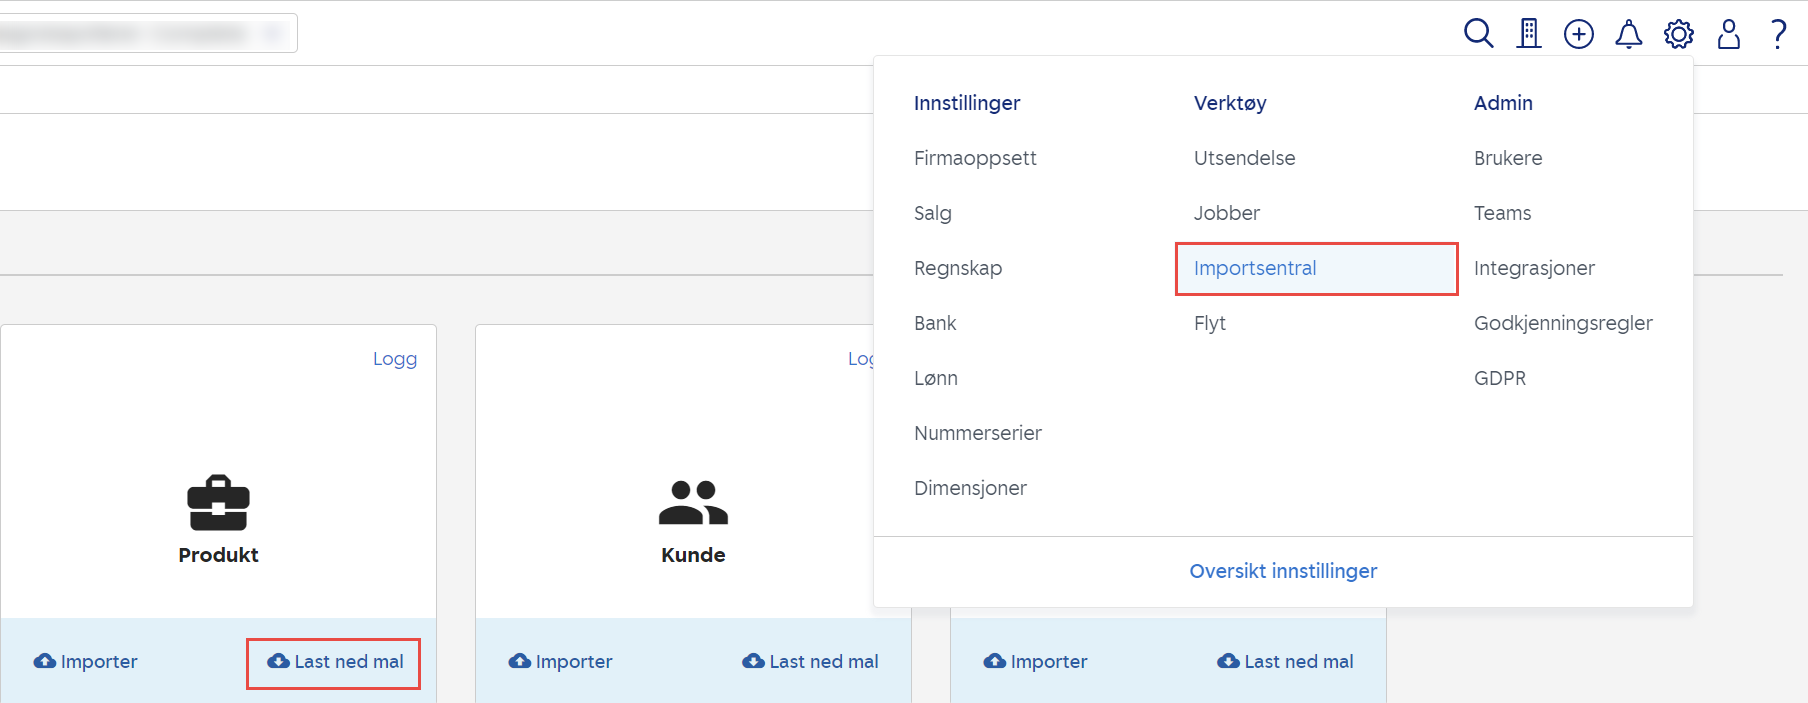Screen dimensions: 1808x703
Task: Click the plus circle create icon
Action: point(1578,34)
